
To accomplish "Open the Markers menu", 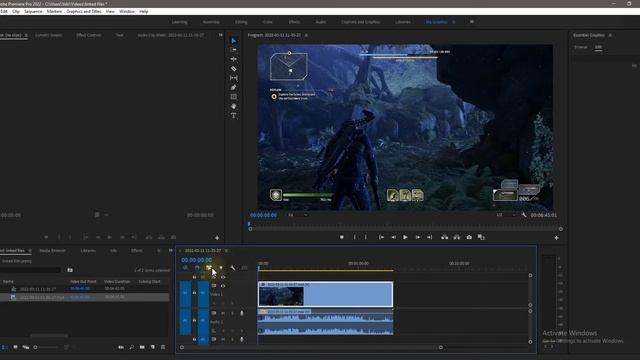I will [x=54, y=11].
